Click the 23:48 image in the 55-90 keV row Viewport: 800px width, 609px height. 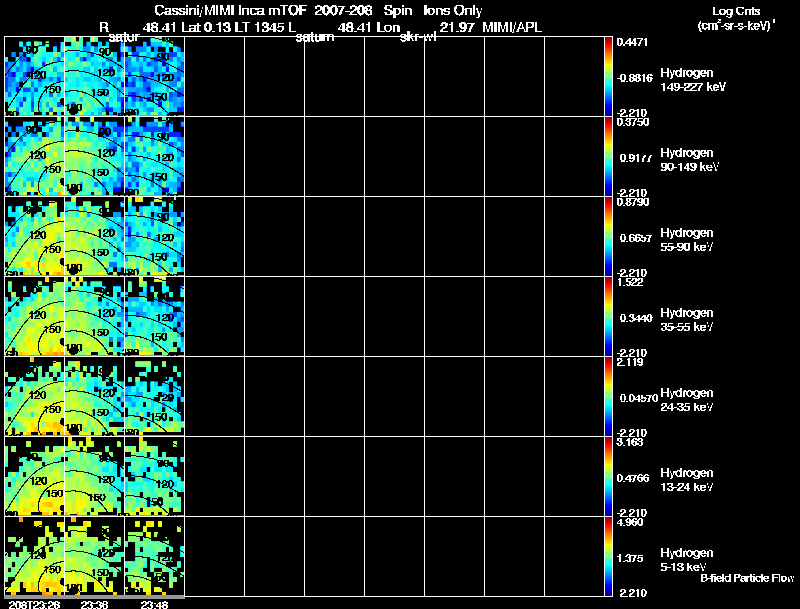tap(154, 236)
